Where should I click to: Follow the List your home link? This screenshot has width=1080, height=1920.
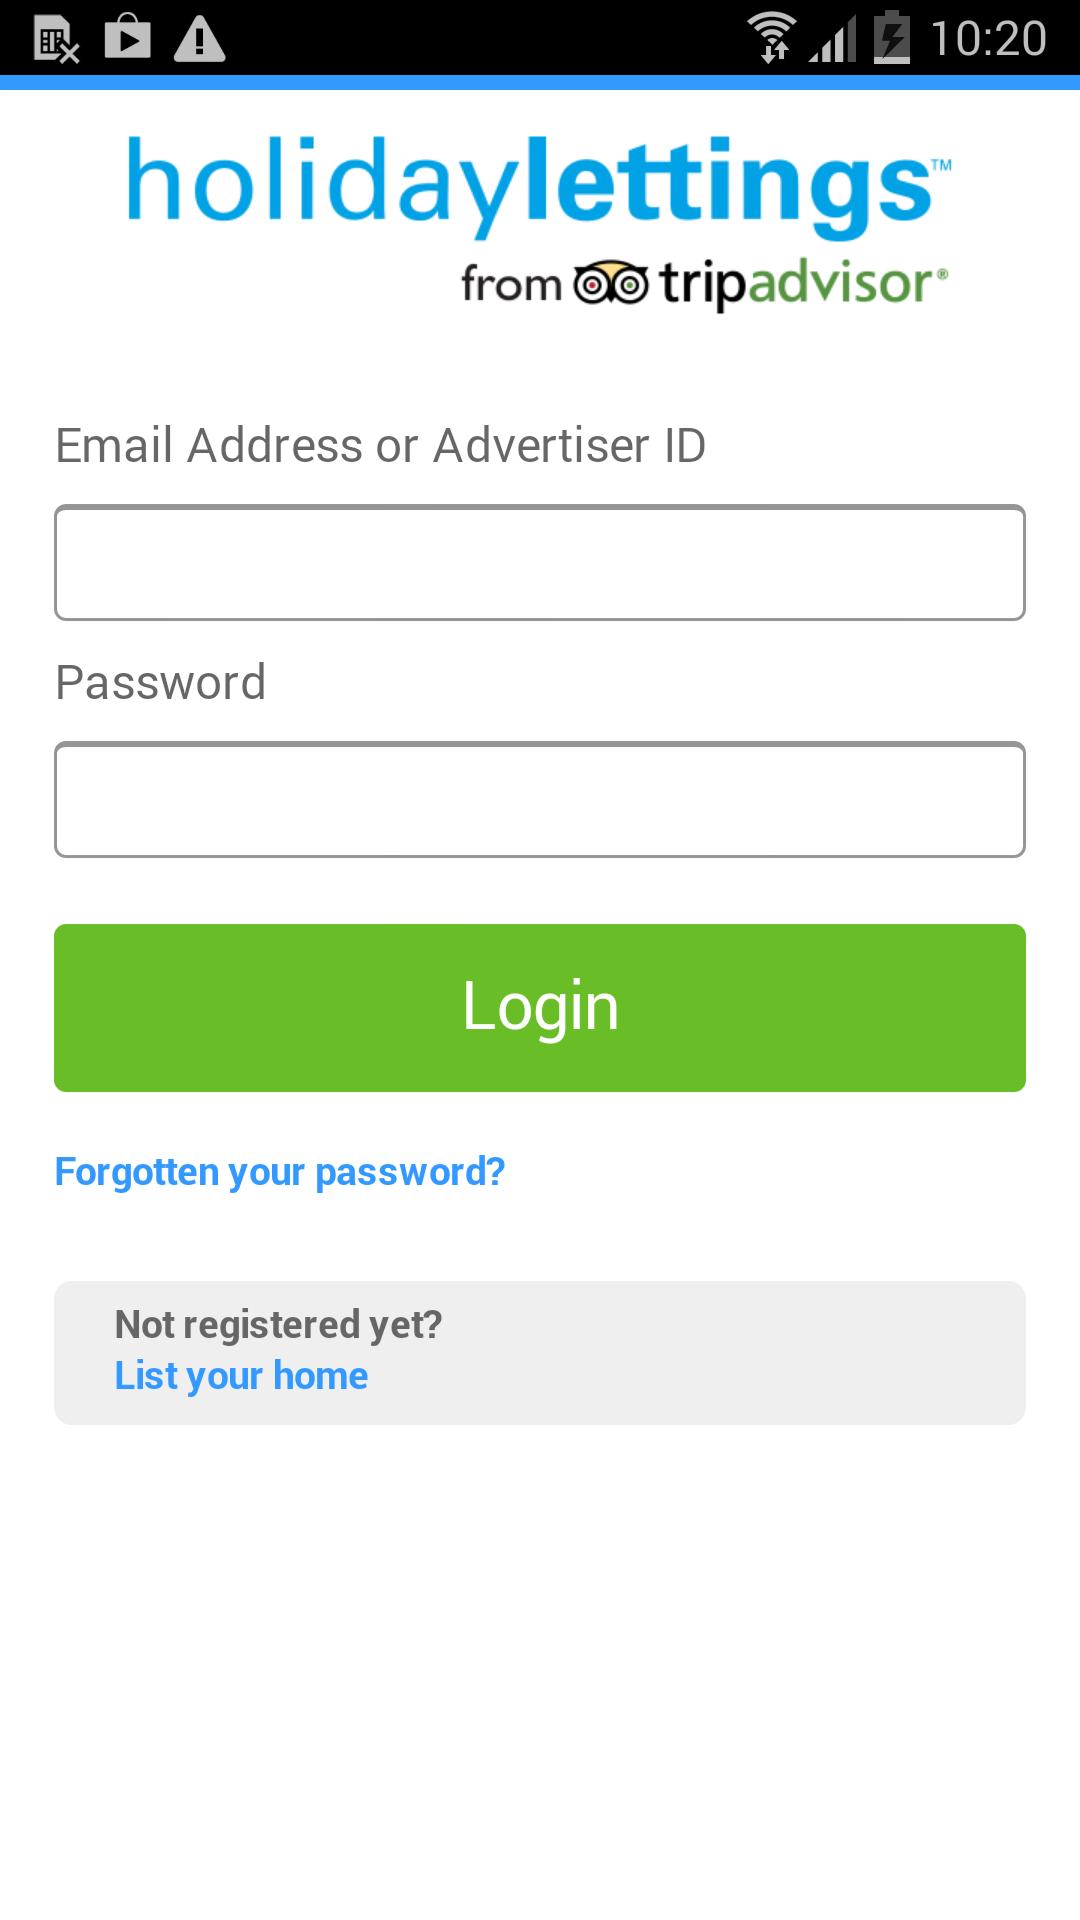[241, 1376]
